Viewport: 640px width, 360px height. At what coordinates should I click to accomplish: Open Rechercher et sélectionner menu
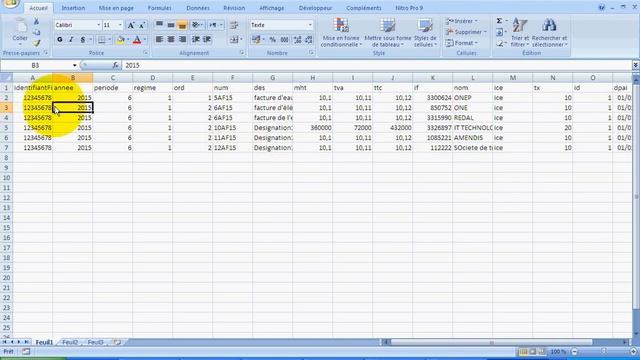[549, 33]
